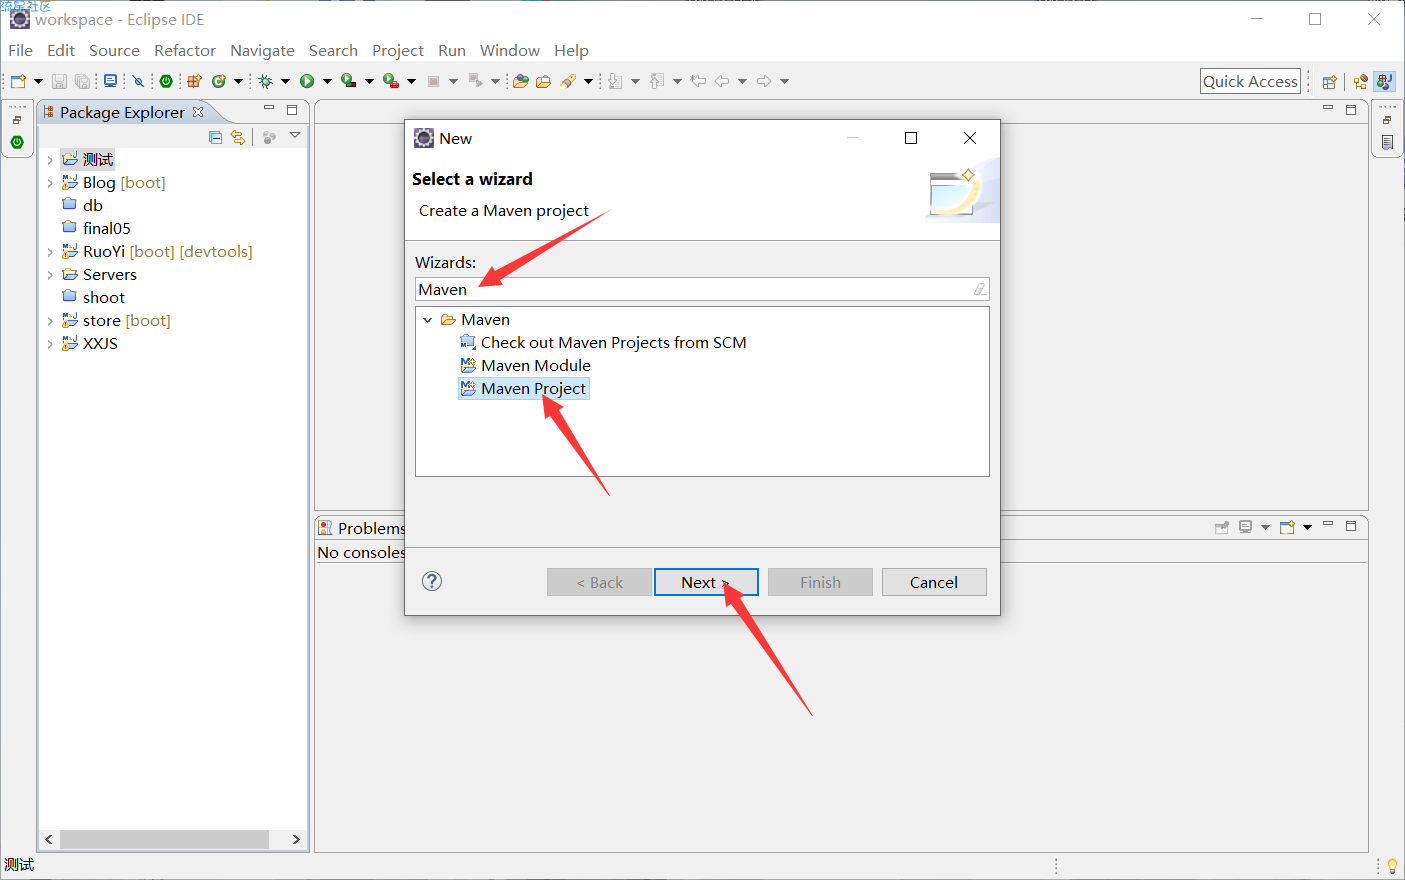The image size is (1405, 880).
Task: Click the Save All toolbar icon
Action: pos(82,81)
